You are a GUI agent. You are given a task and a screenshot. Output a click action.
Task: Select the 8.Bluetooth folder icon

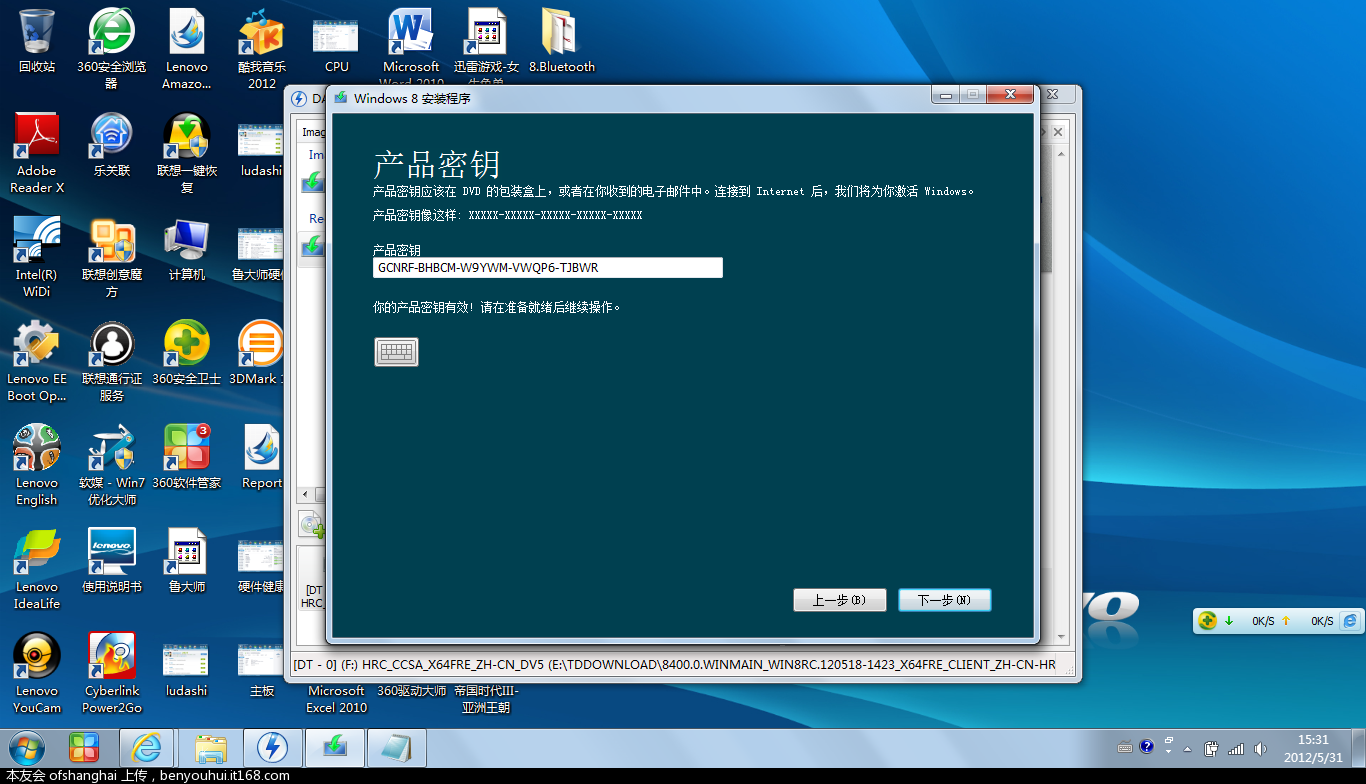click(561, 42)
